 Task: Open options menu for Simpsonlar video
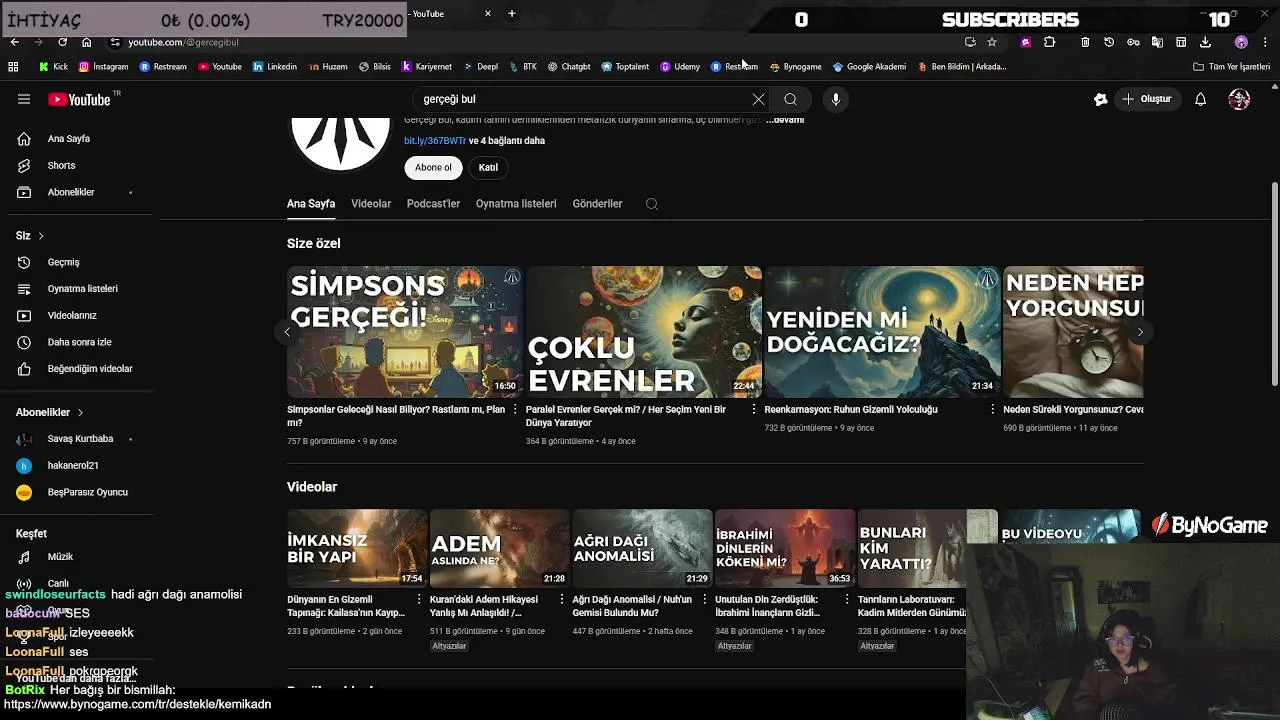point(515,410)
